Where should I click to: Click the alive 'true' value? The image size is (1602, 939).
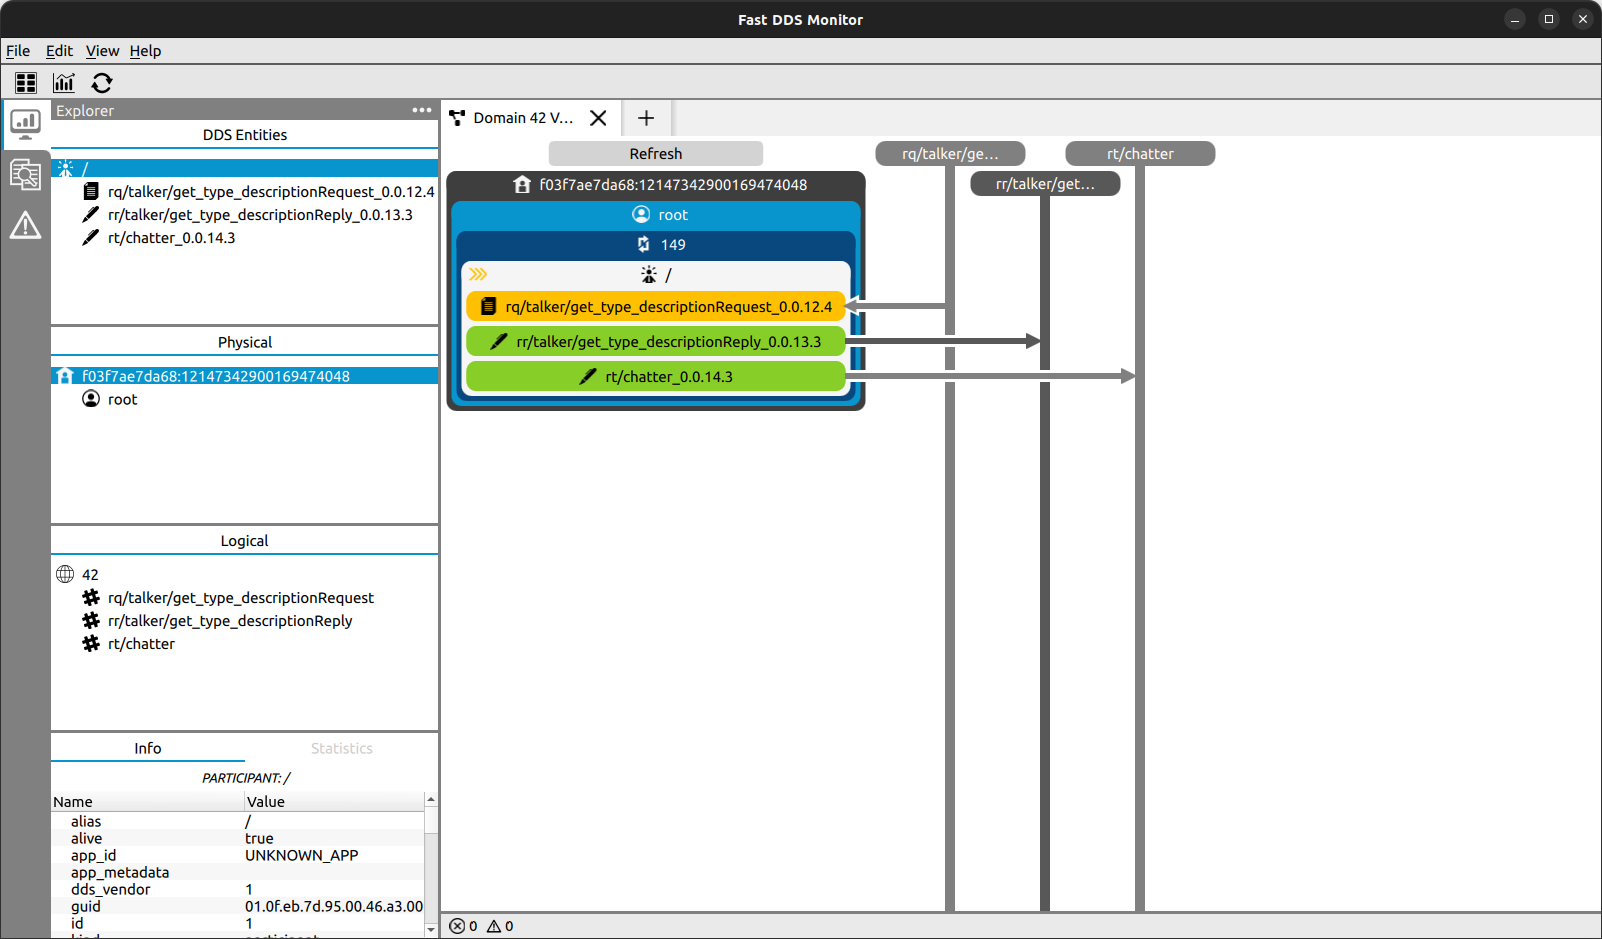coord(259,838)
